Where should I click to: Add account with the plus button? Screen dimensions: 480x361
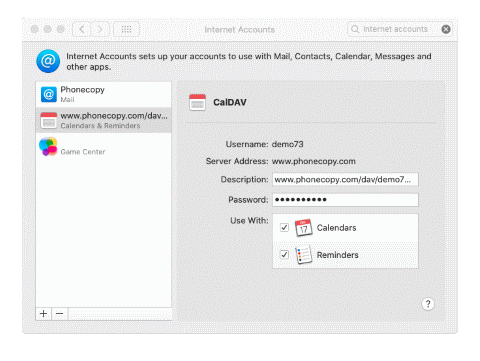coord(43,314)
